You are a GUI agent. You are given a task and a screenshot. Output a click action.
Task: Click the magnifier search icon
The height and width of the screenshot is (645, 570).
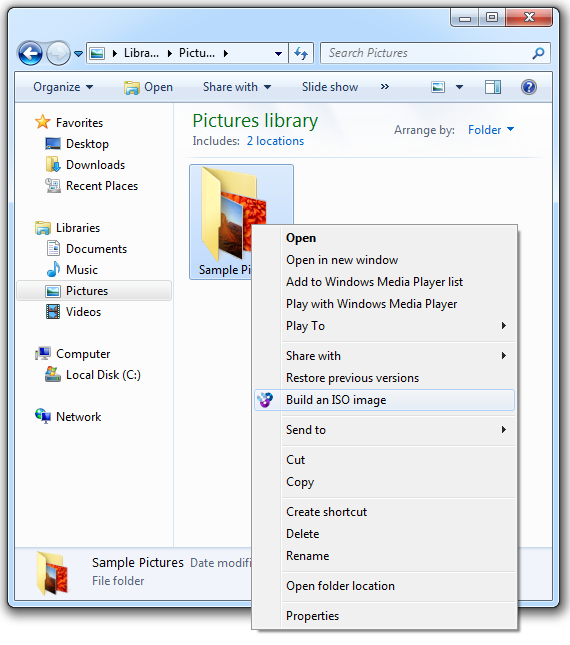click(538, 53)
